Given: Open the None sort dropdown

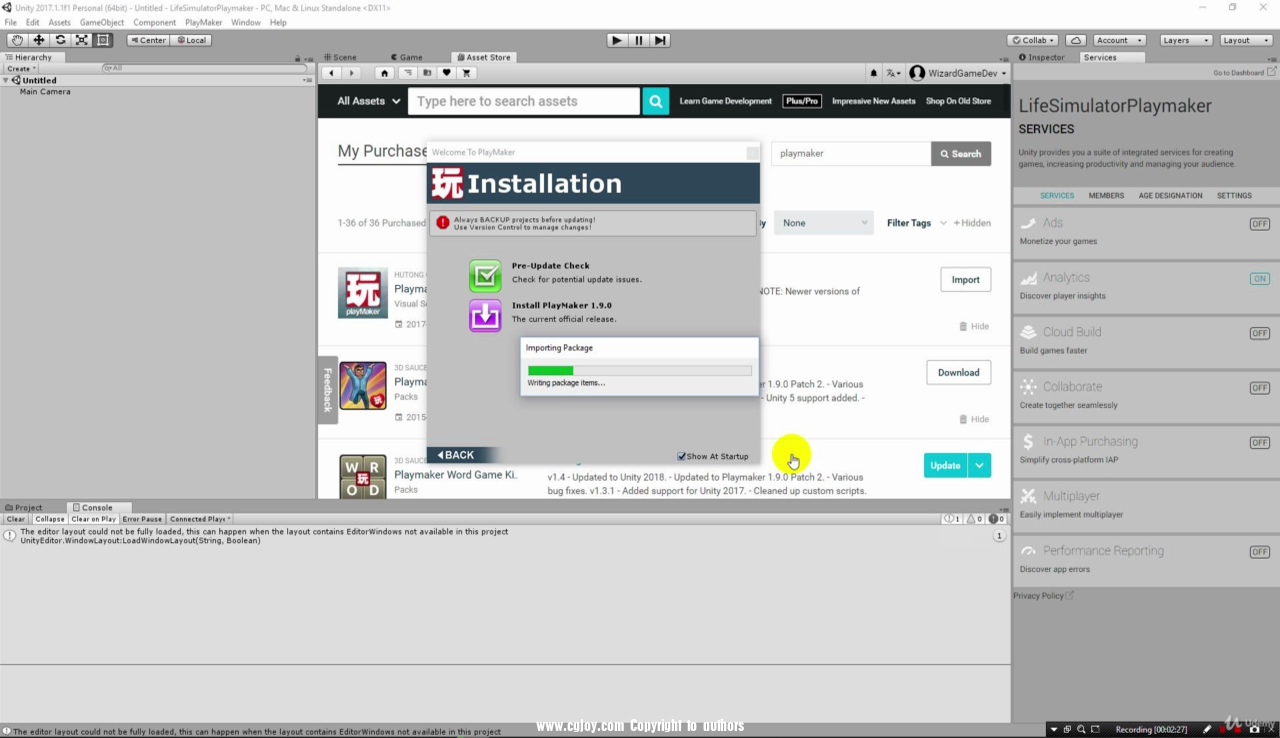Looking at the screenshot, I should point(825,223).
